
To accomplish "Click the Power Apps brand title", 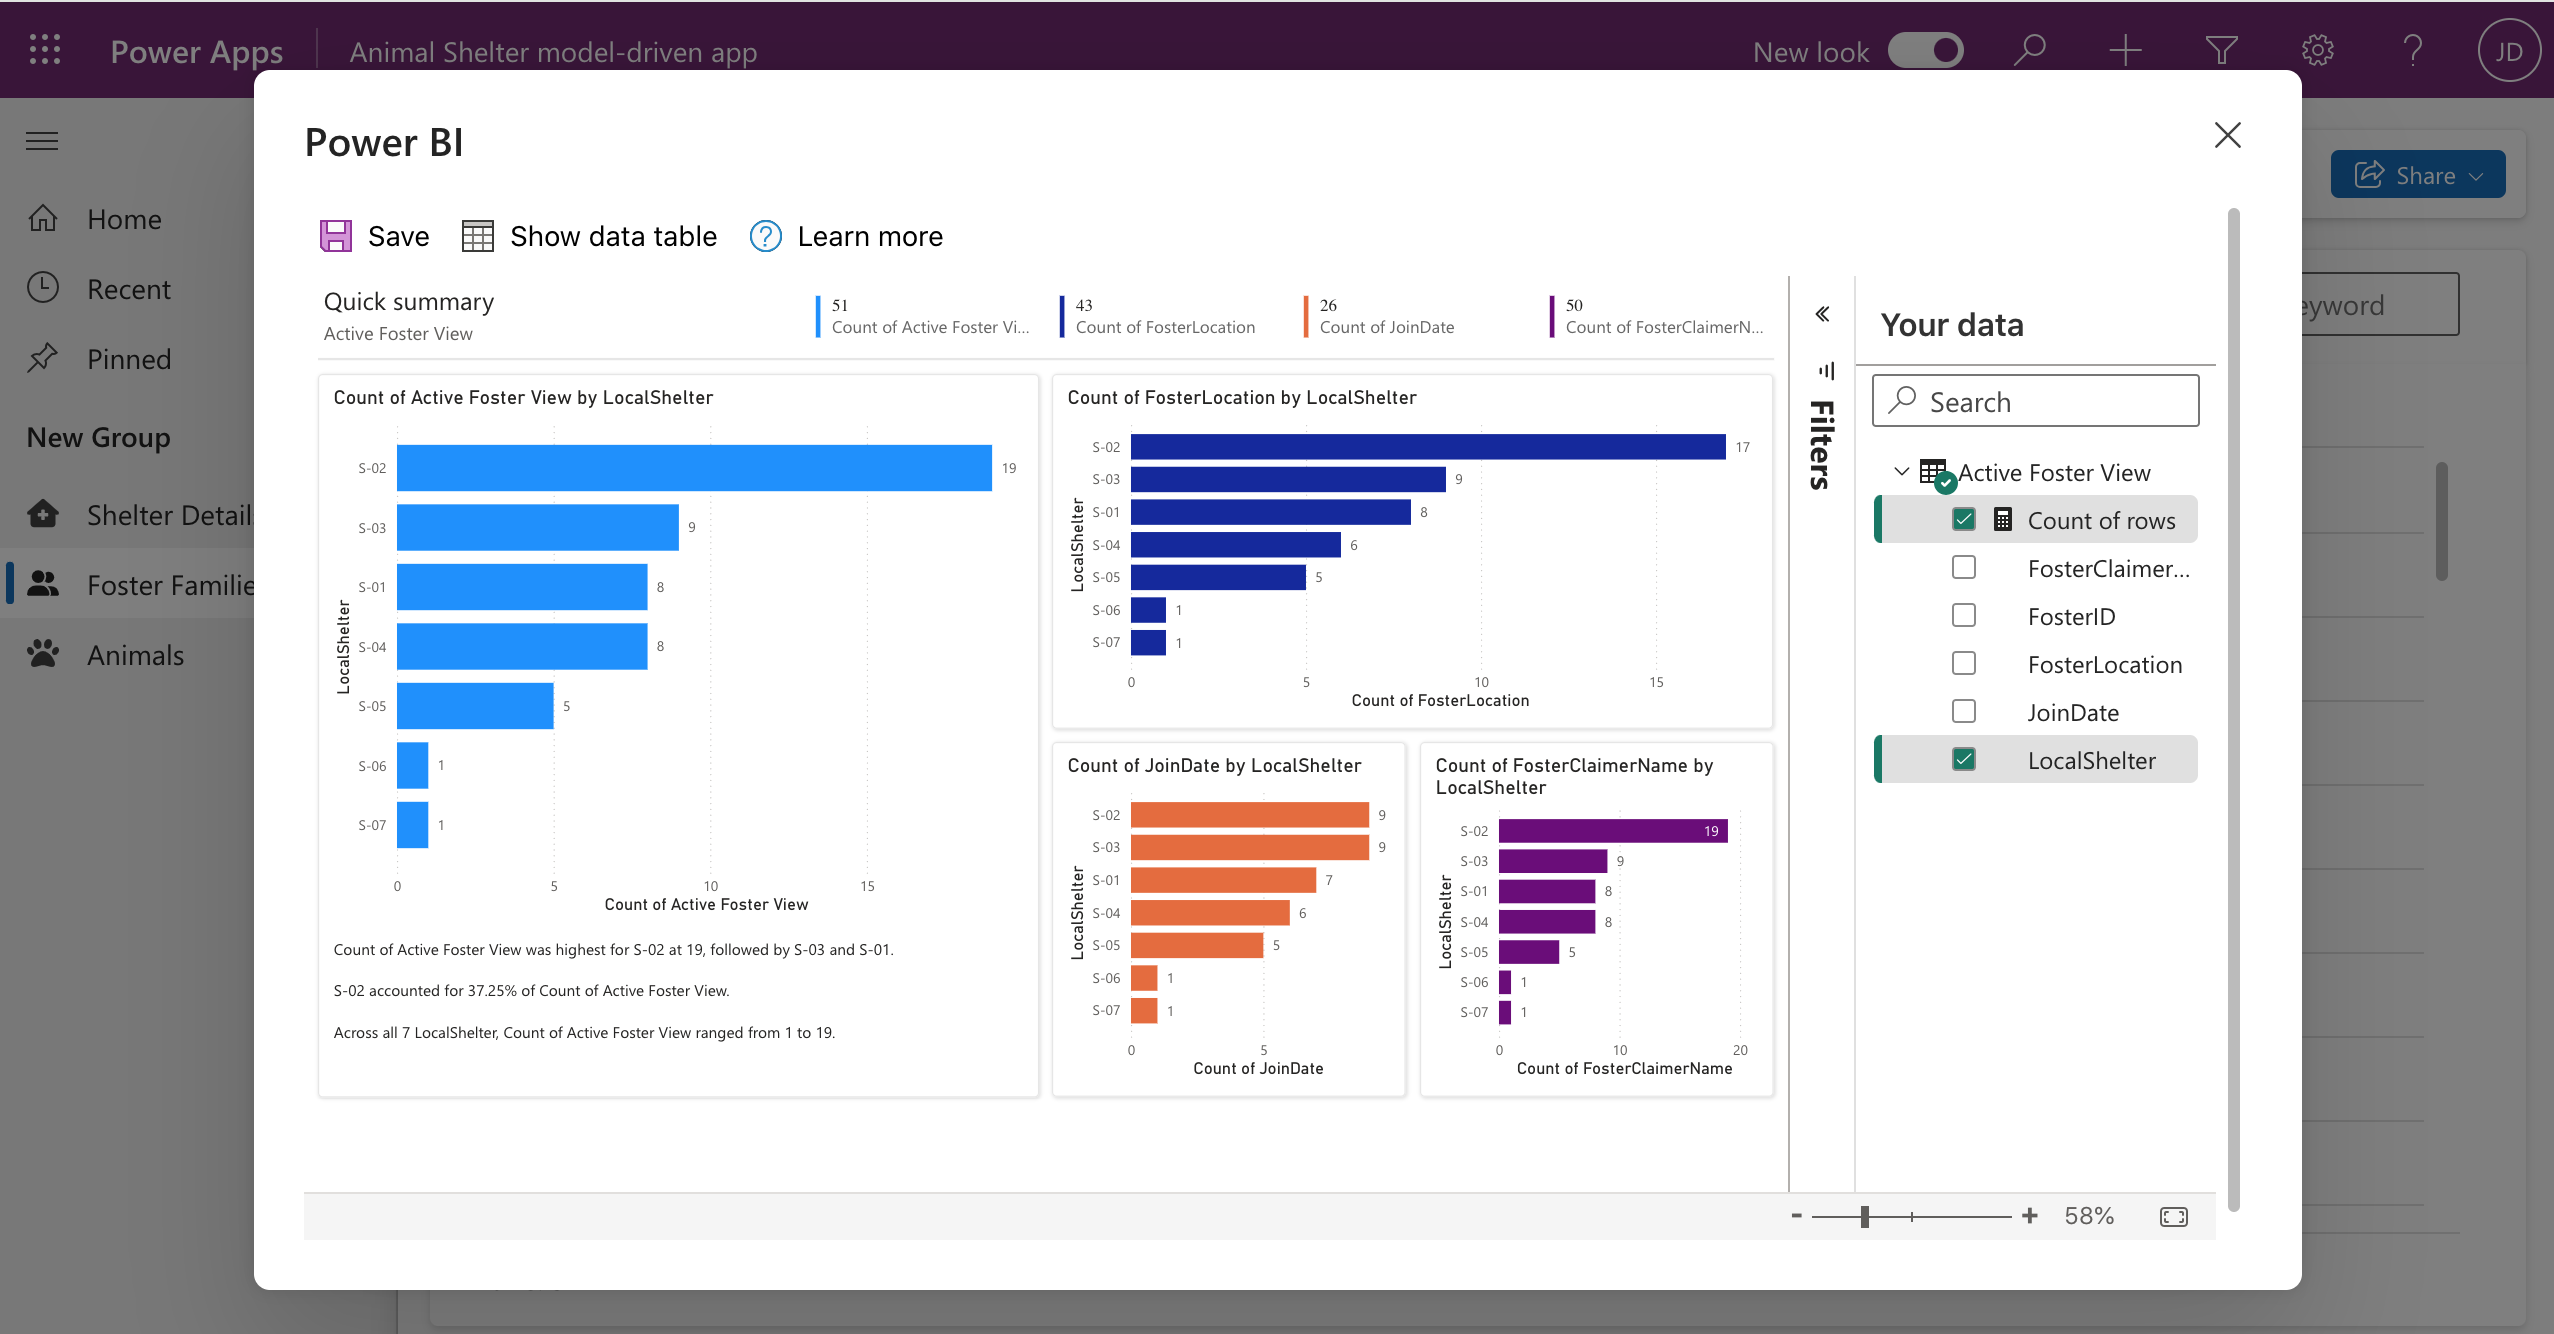I will pyautogui.click(x=196, y=51).
